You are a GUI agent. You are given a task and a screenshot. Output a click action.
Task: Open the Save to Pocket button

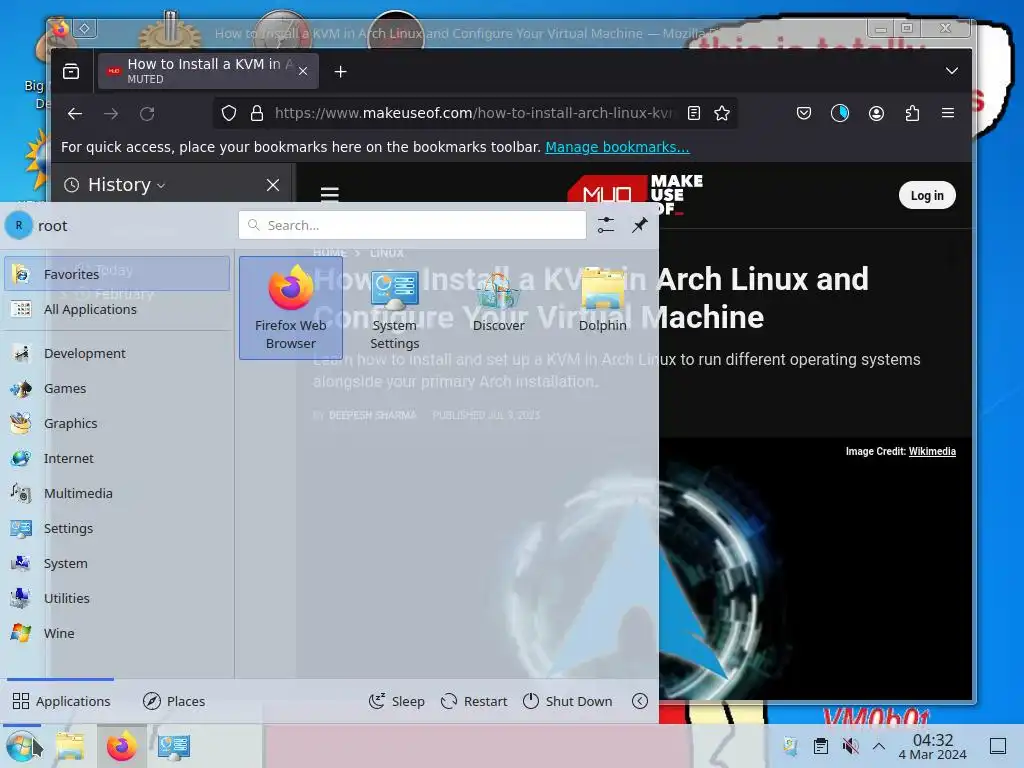pyautogui.click(x=804, y=114)
